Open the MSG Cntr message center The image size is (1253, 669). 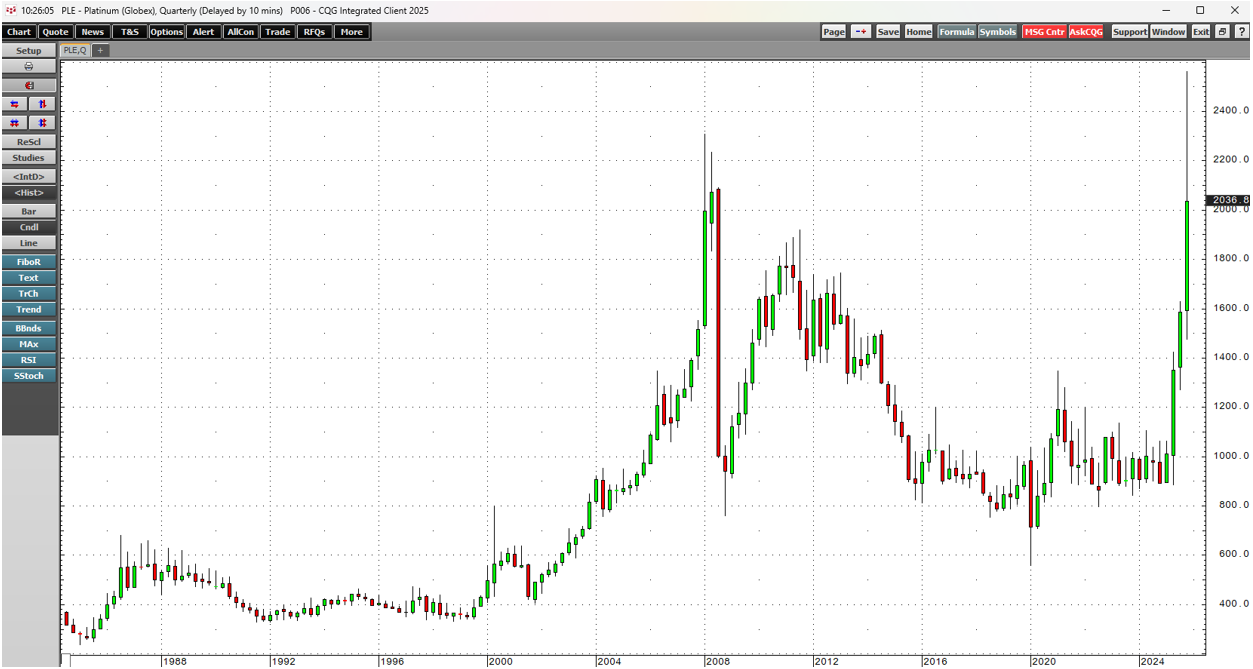pos(1043,32)
